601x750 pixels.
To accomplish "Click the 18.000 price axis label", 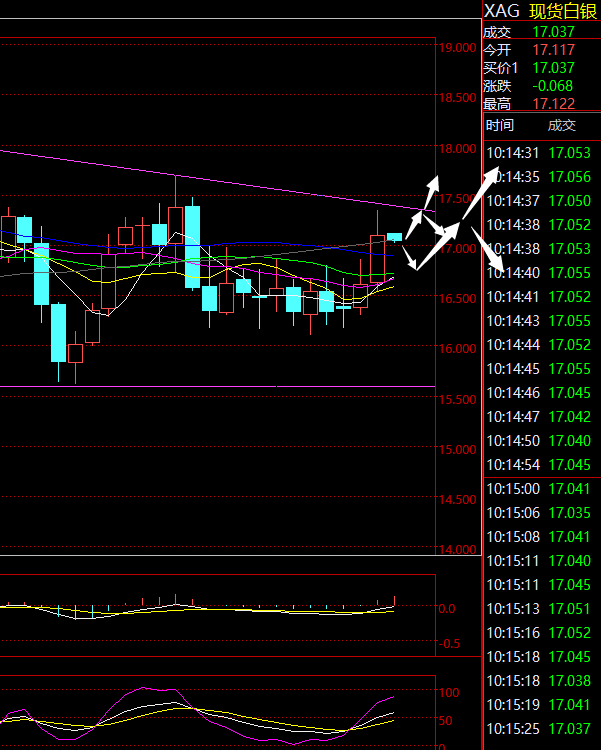I will [x=457, y=148].
